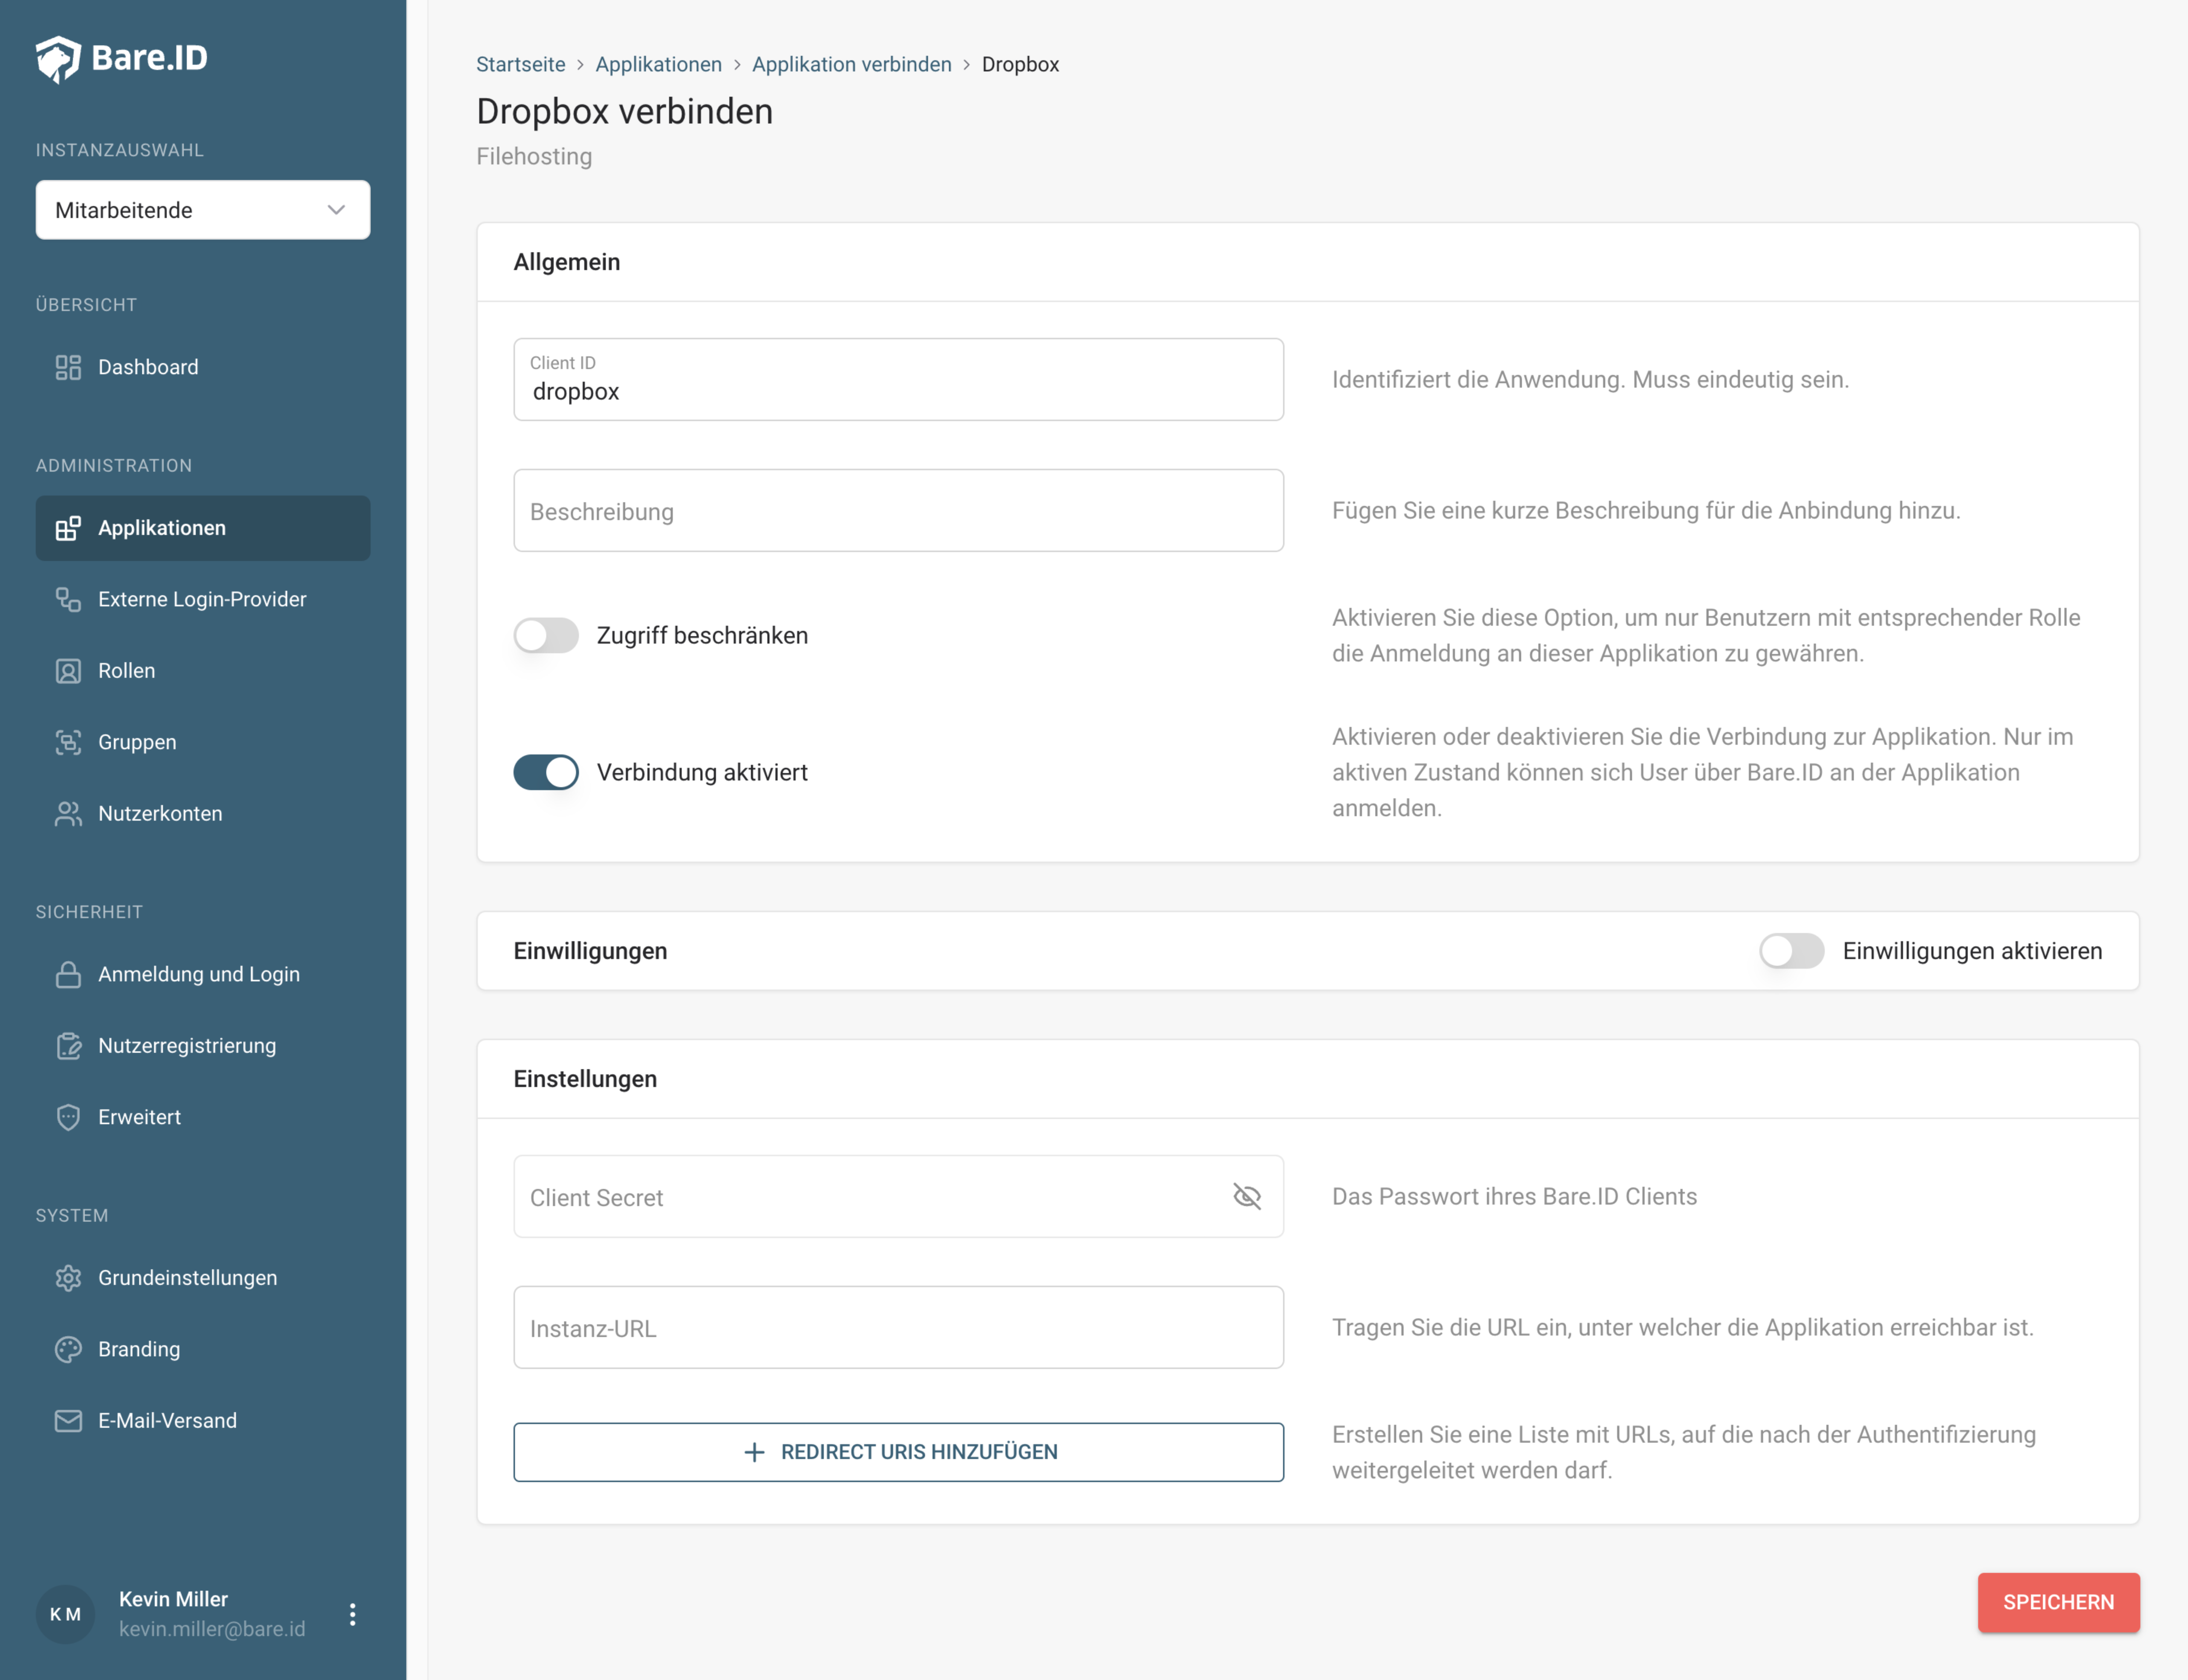Click the Rollen icon in sidebar
The width and height of the screenshot is (2188, 1680).
tap(68, 671)
